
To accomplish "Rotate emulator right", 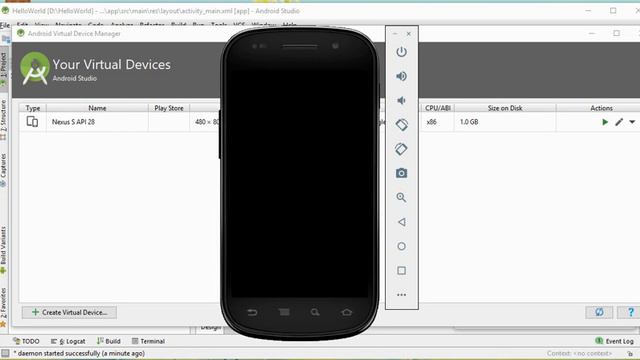I will pos(401,149).
